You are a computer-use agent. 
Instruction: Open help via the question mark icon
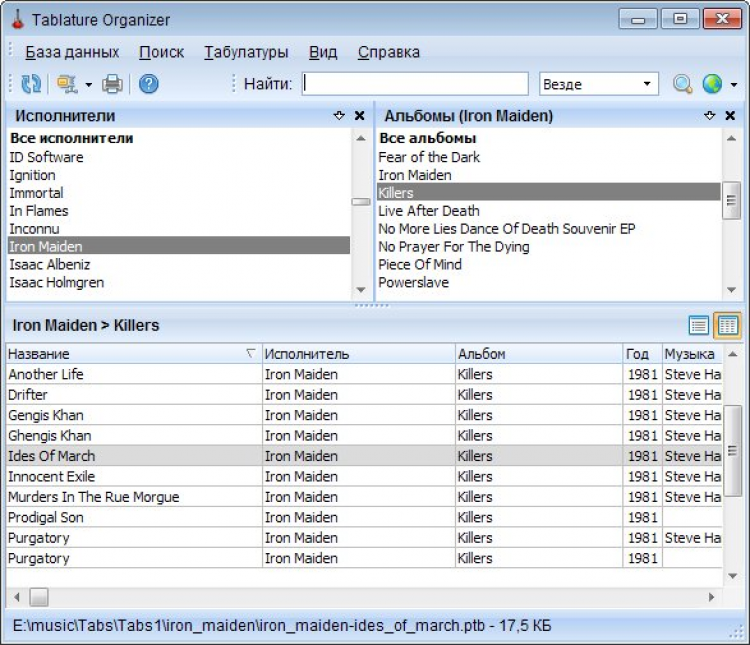(149, 84)
